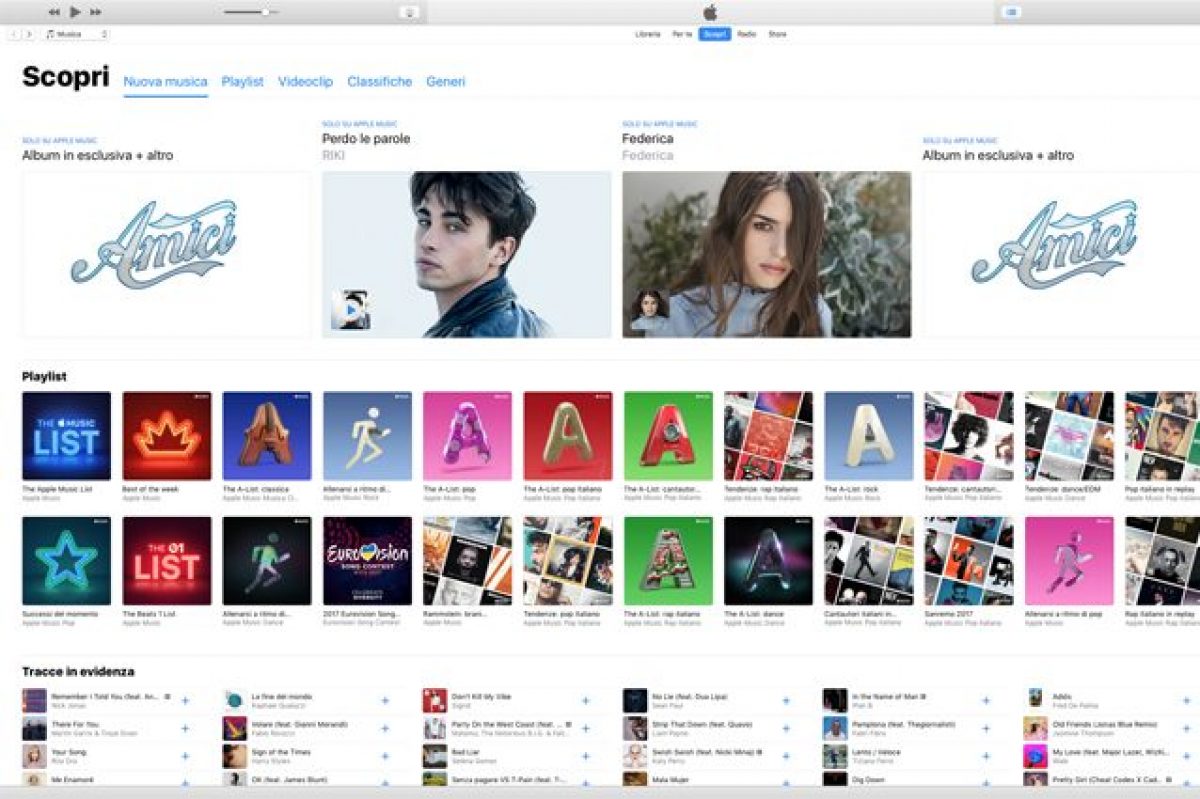This screenshot has width=1200, height=799.
Task: Click the small Federica cover thumbnail
Action: coord(650,310)
